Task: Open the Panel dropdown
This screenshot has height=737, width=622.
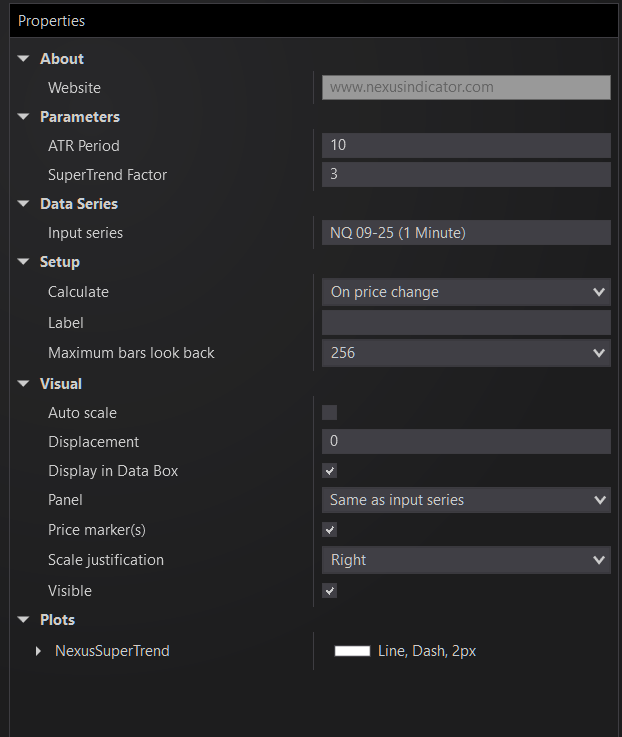Action: pos(466,500)
